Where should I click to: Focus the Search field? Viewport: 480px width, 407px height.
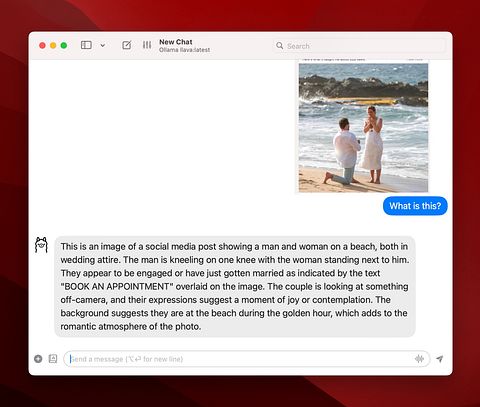[359, 46]
